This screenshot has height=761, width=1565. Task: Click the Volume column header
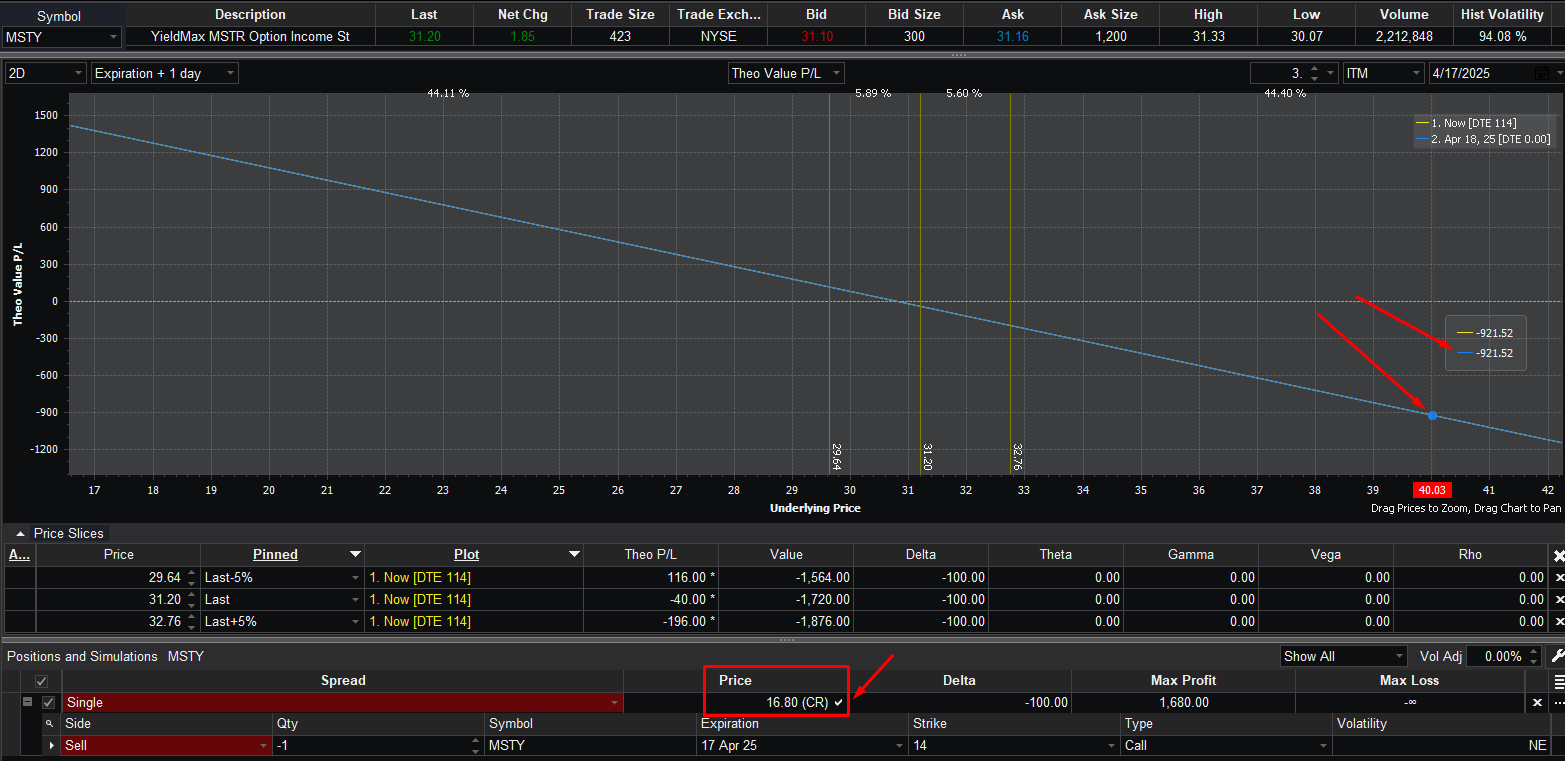pyautogui.click(x=1403, y=15)
